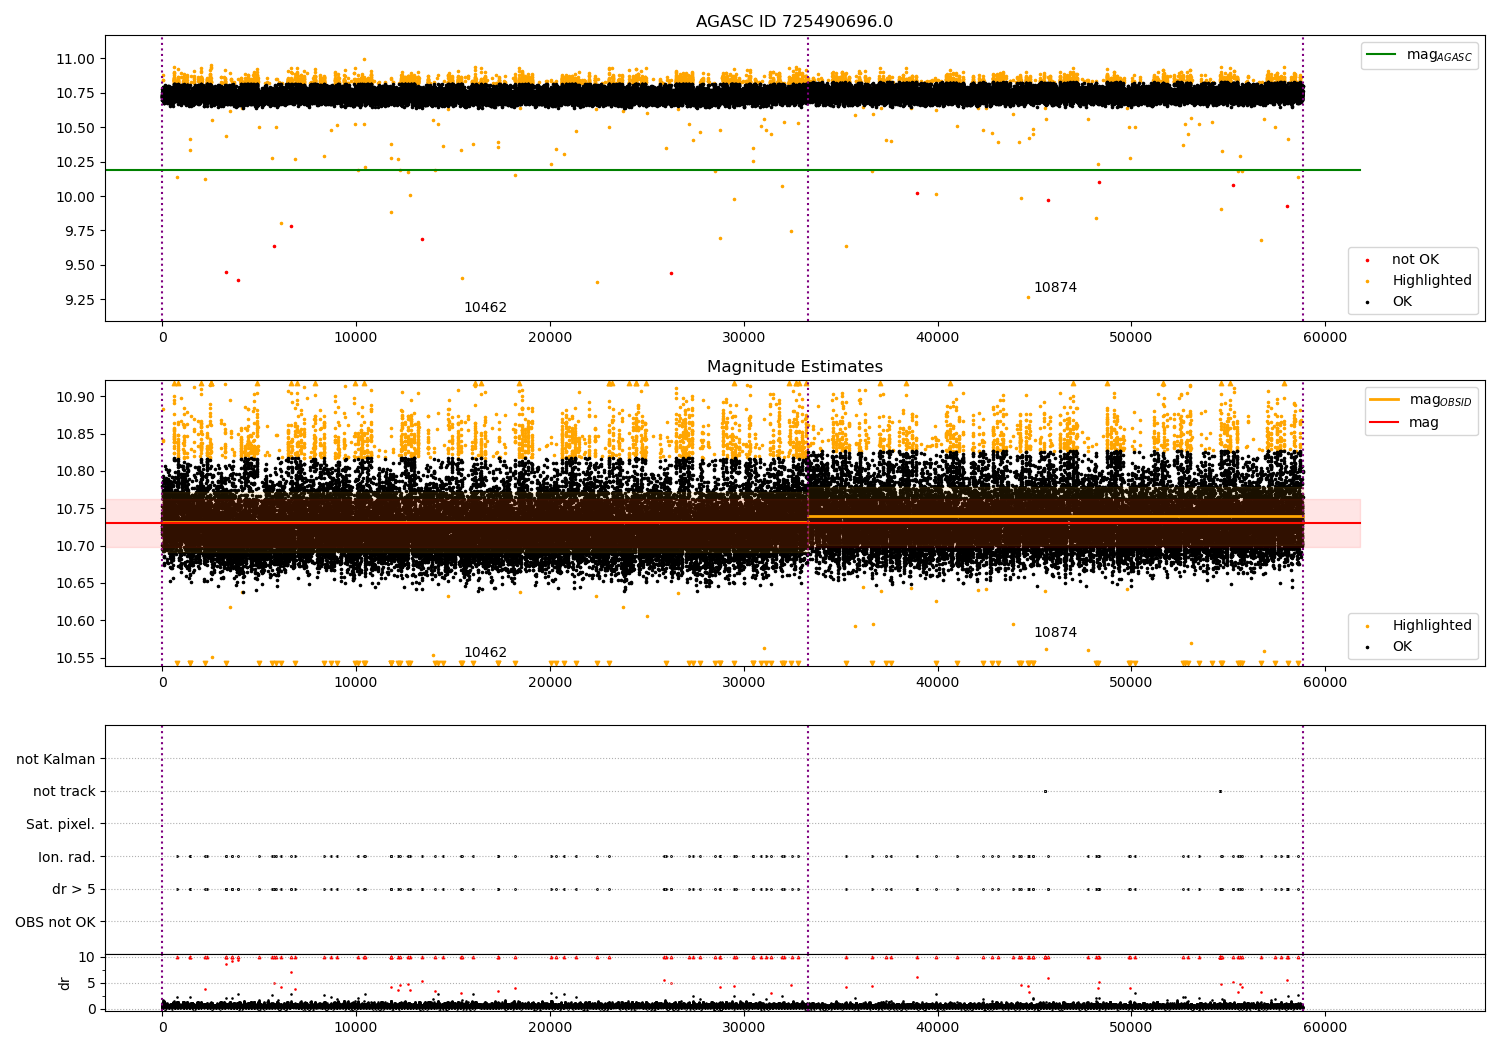Select 'Highlighted' legend entry in top plot
1500x1050 pixels.
[x=1431, y=281]
